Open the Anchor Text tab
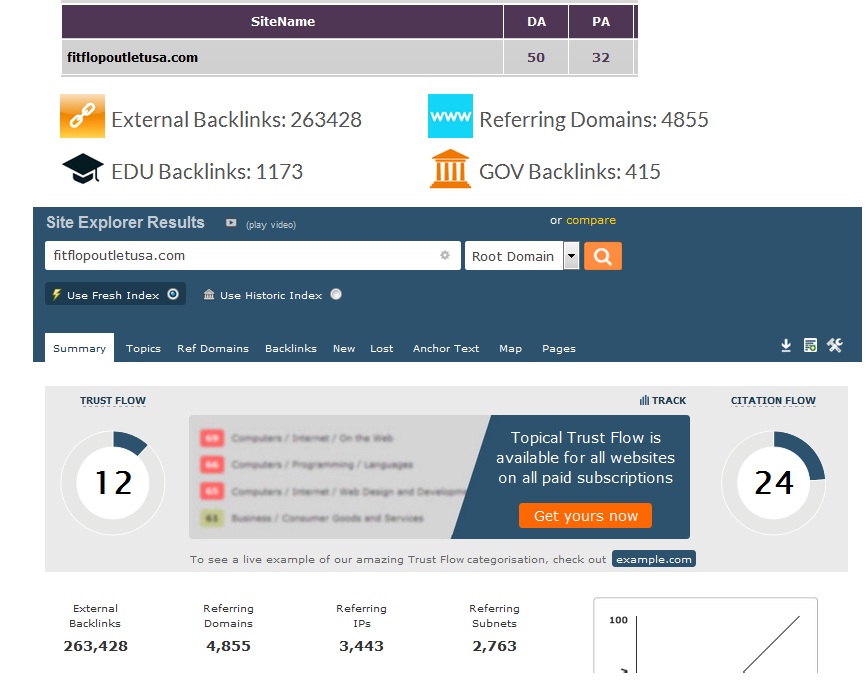The height and width of the screenshot is (690, 866). 446,349
